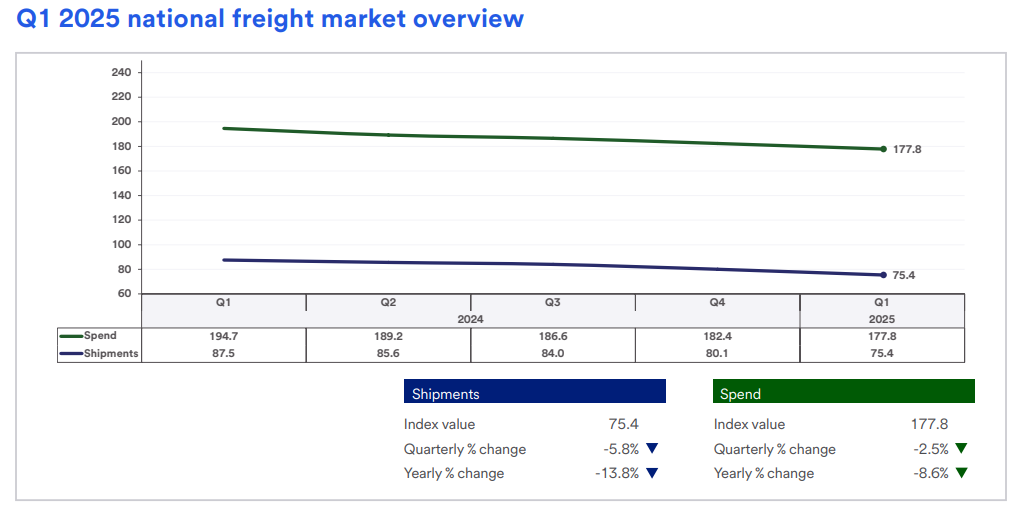This screenshot has width=1022, height=512.
Task: Click the Shipments quarterly change down arrow
Action: coord(652,449)
